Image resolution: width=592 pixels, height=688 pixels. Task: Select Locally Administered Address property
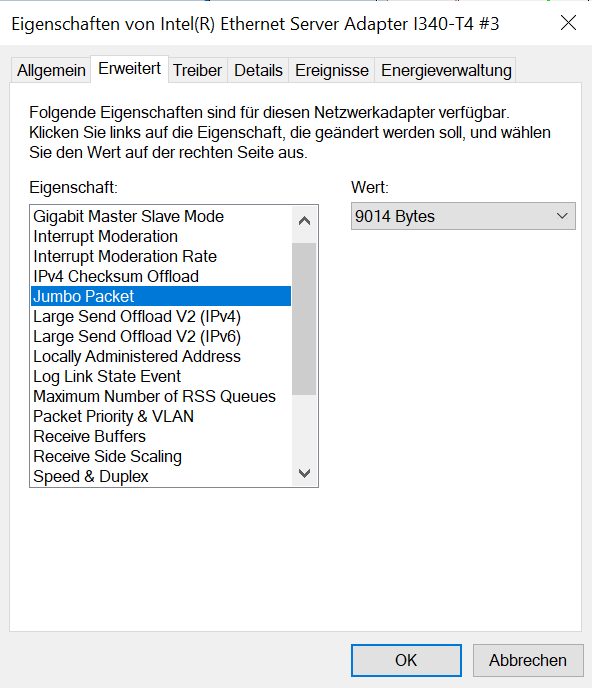tap(161, 356)
